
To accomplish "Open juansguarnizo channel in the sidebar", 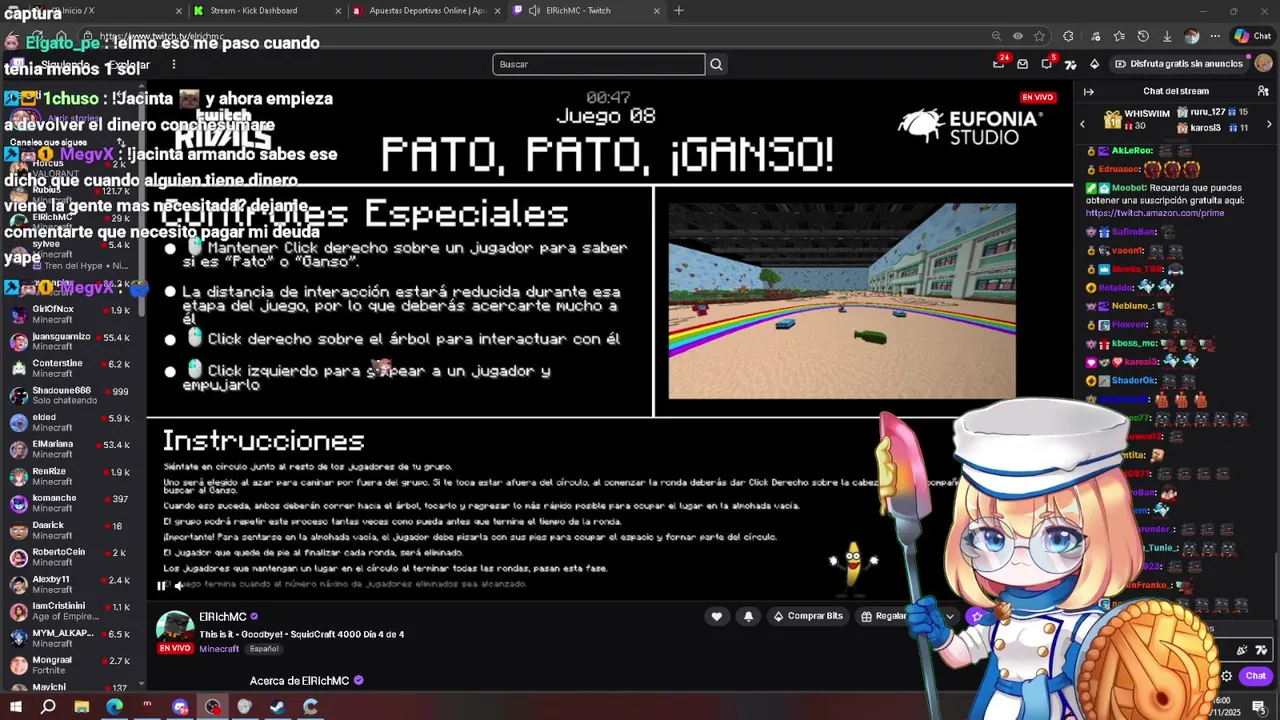I will (72, 341).
